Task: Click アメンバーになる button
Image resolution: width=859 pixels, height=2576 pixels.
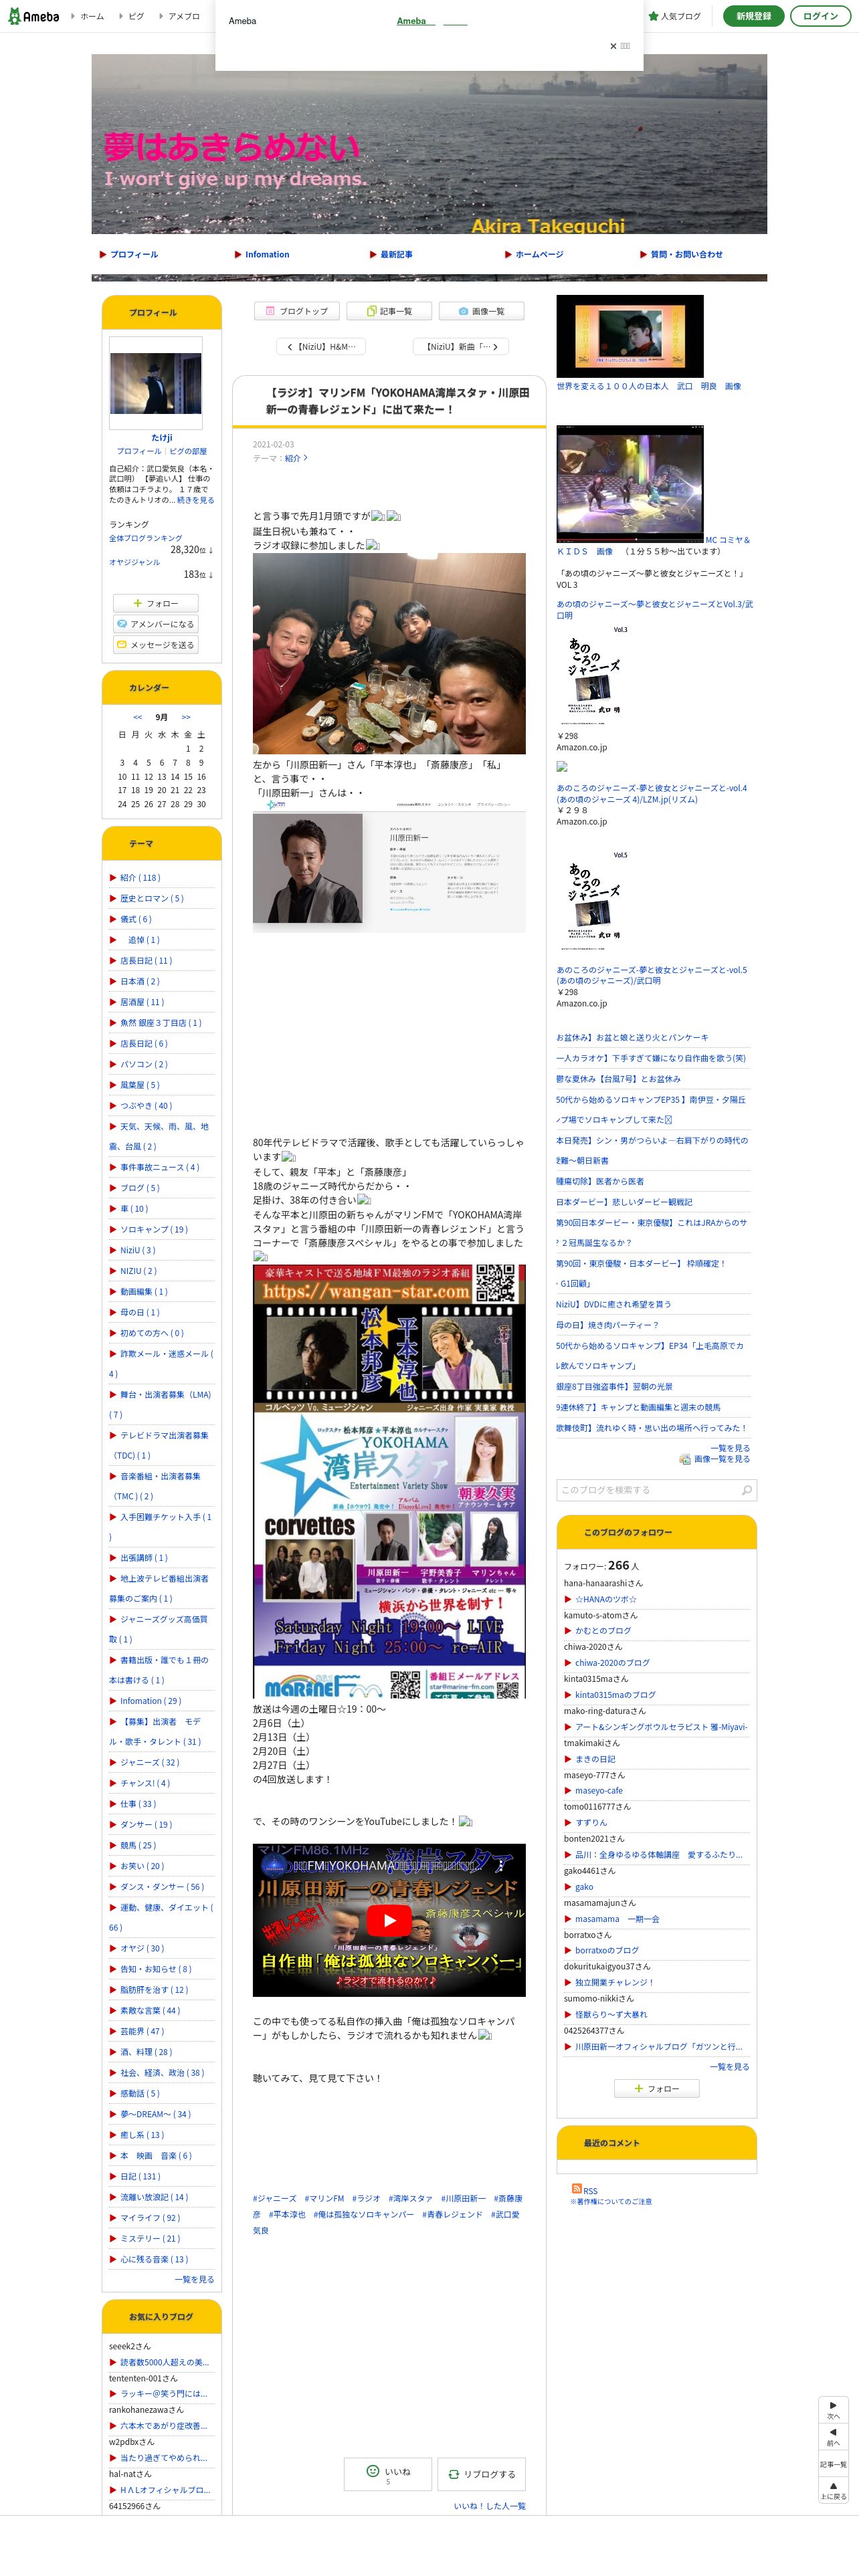Action: [156, 624]
